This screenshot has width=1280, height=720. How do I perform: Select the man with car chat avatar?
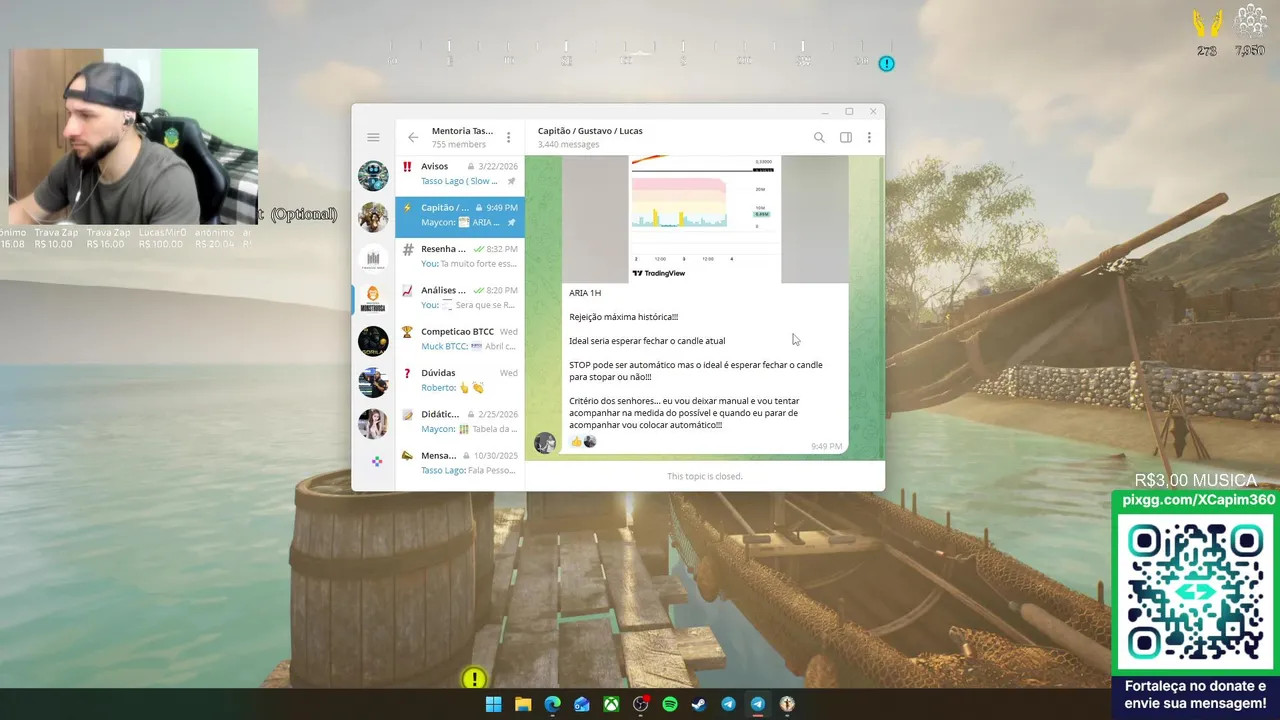pyautogui.click(x=373, y=382)
